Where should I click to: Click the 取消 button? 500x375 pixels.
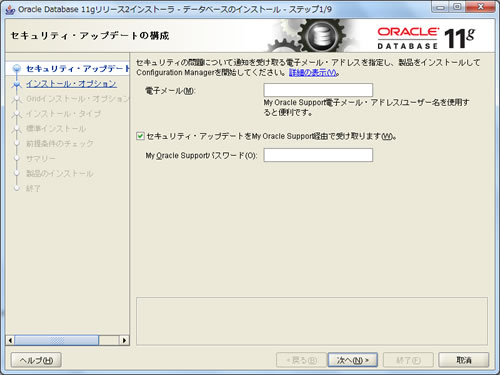pyautogui.click(x=464, y=360)
